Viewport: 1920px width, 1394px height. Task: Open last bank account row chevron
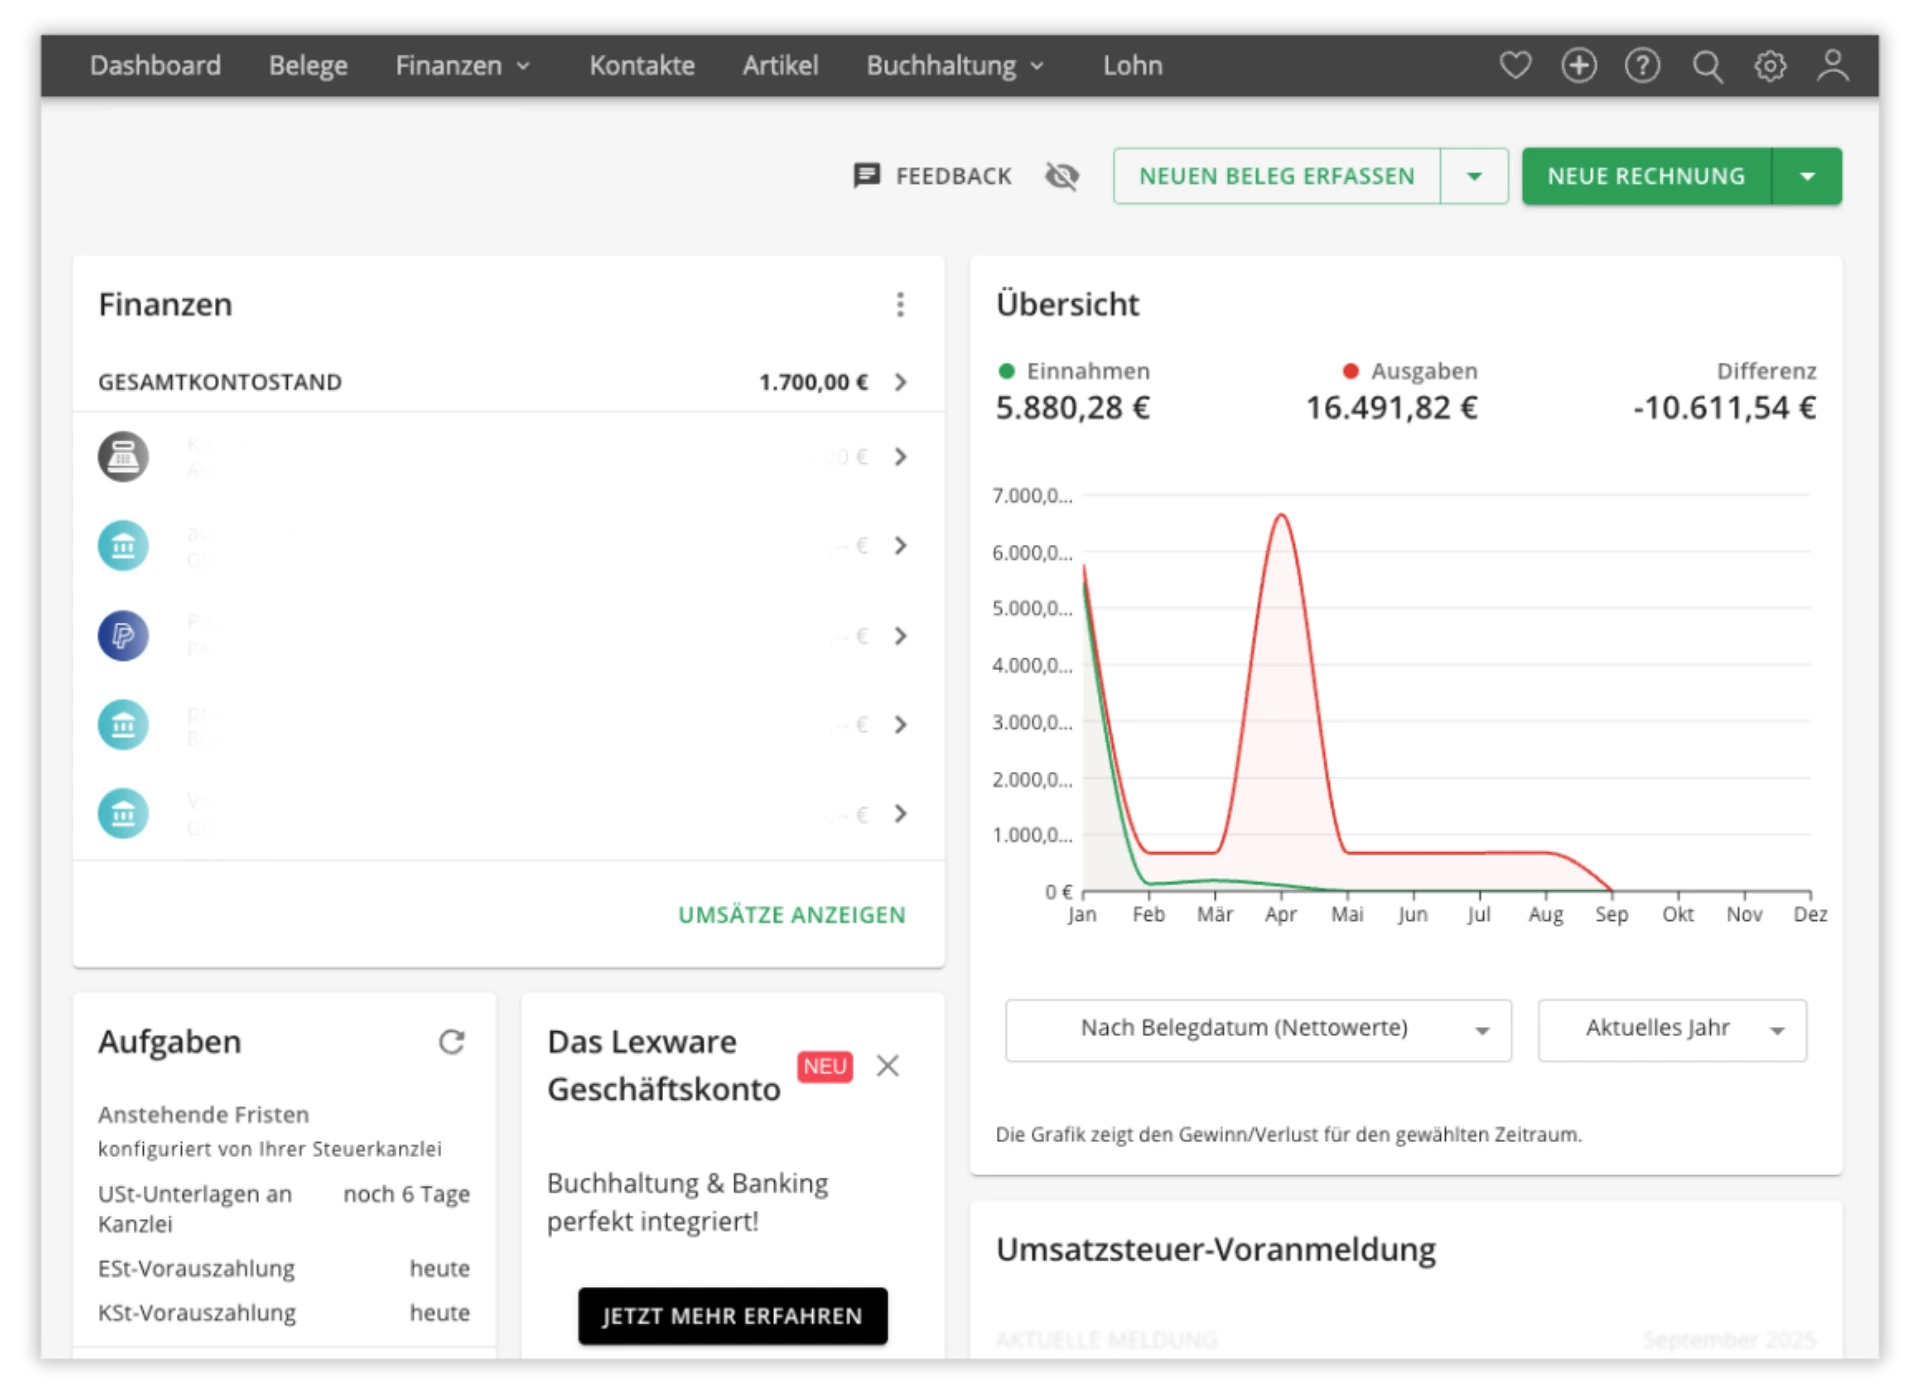click(x=901, y=814)
